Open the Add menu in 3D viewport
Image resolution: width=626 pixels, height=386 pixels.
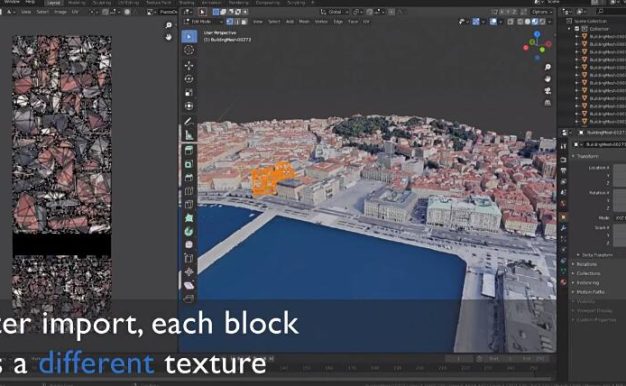coord(289,22)
